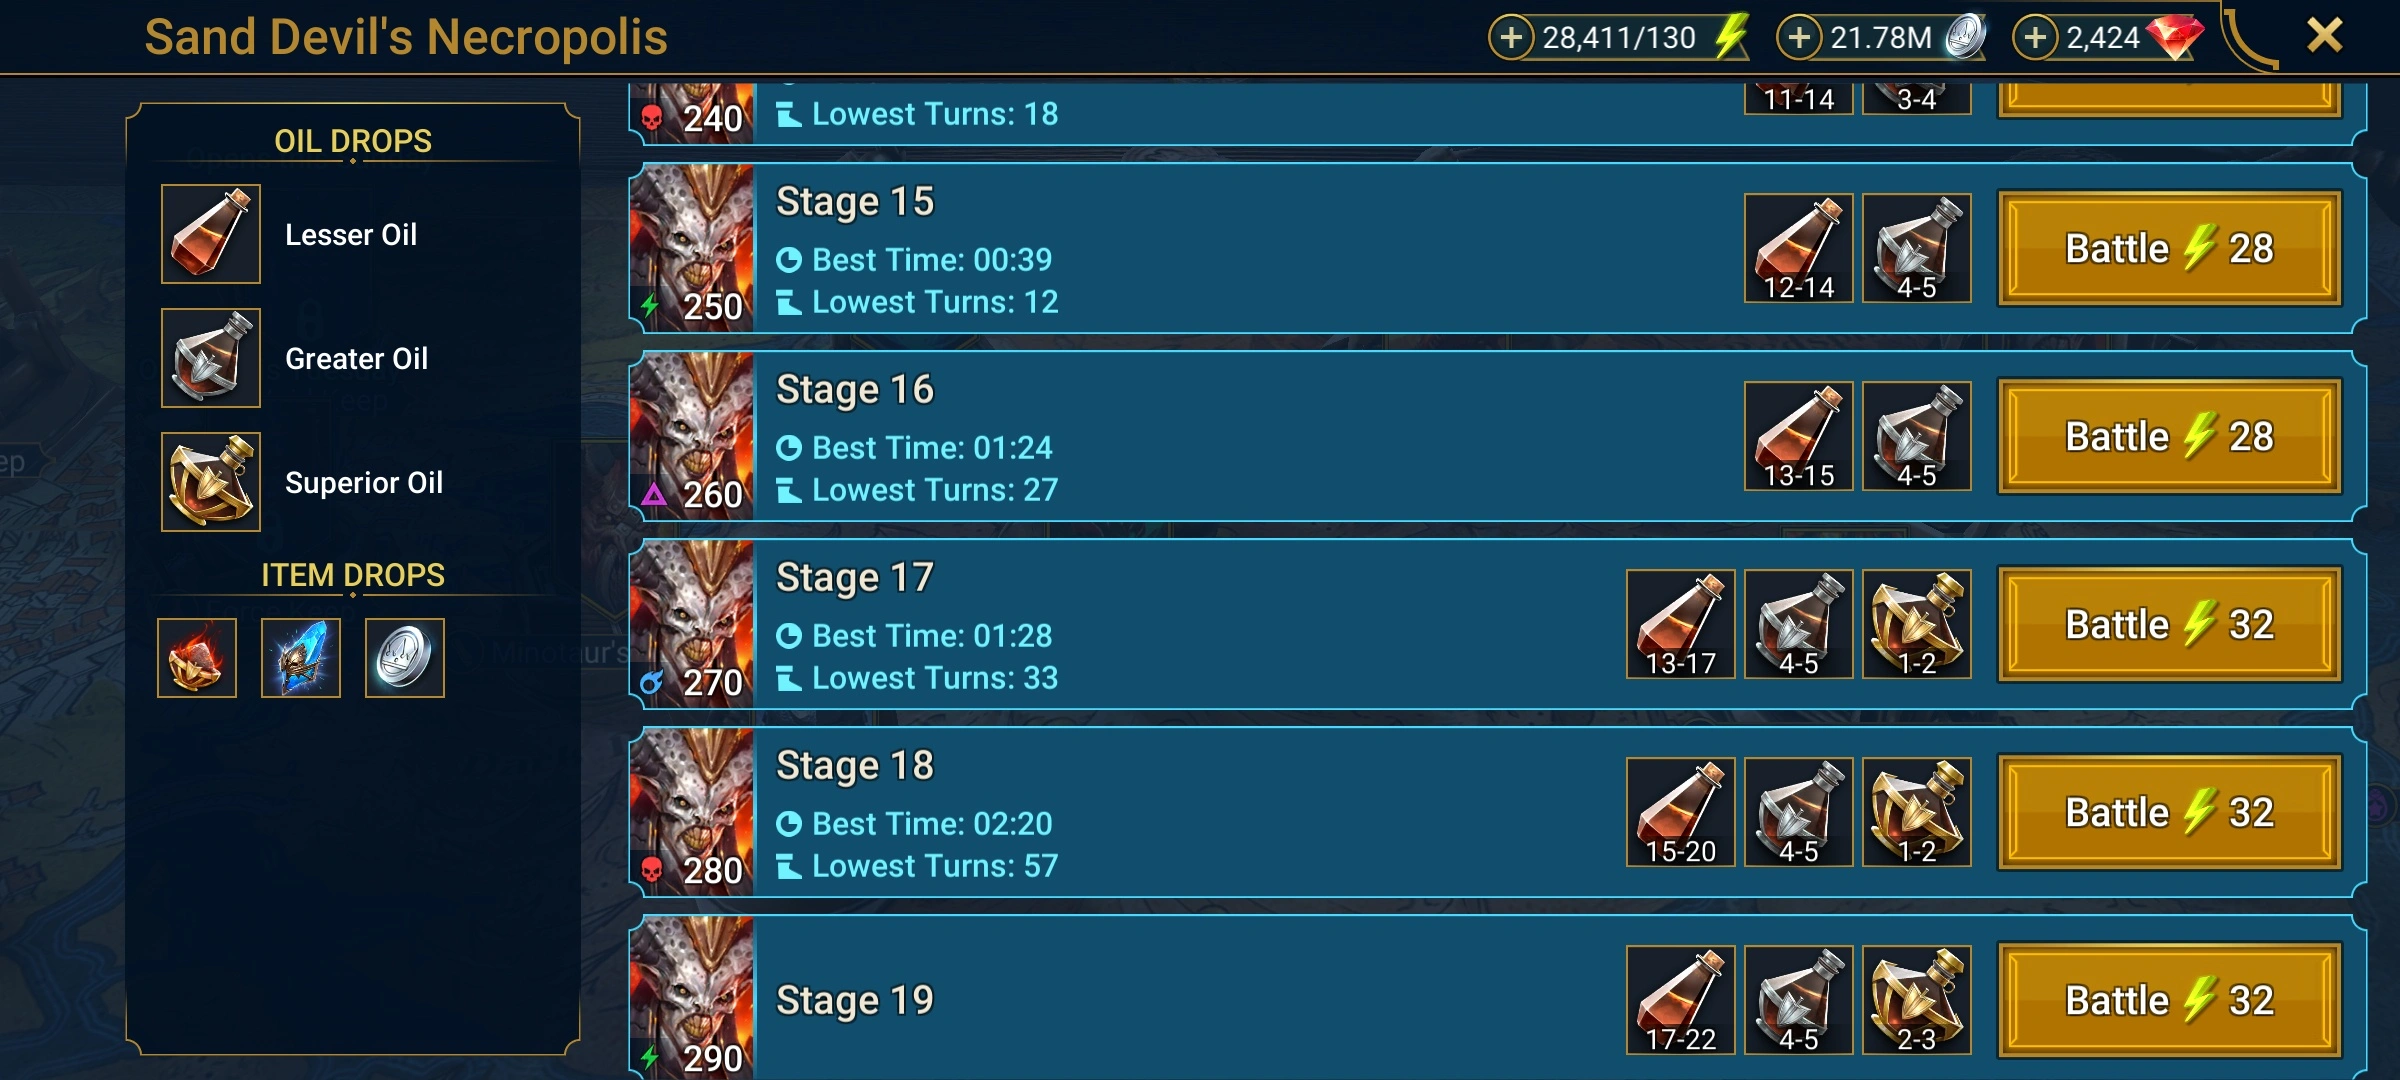This screenshot has width=2400, height=1080.
Task: Tap Stage 19 Superior Oil 2-3 reward
Action: 1917,1000
